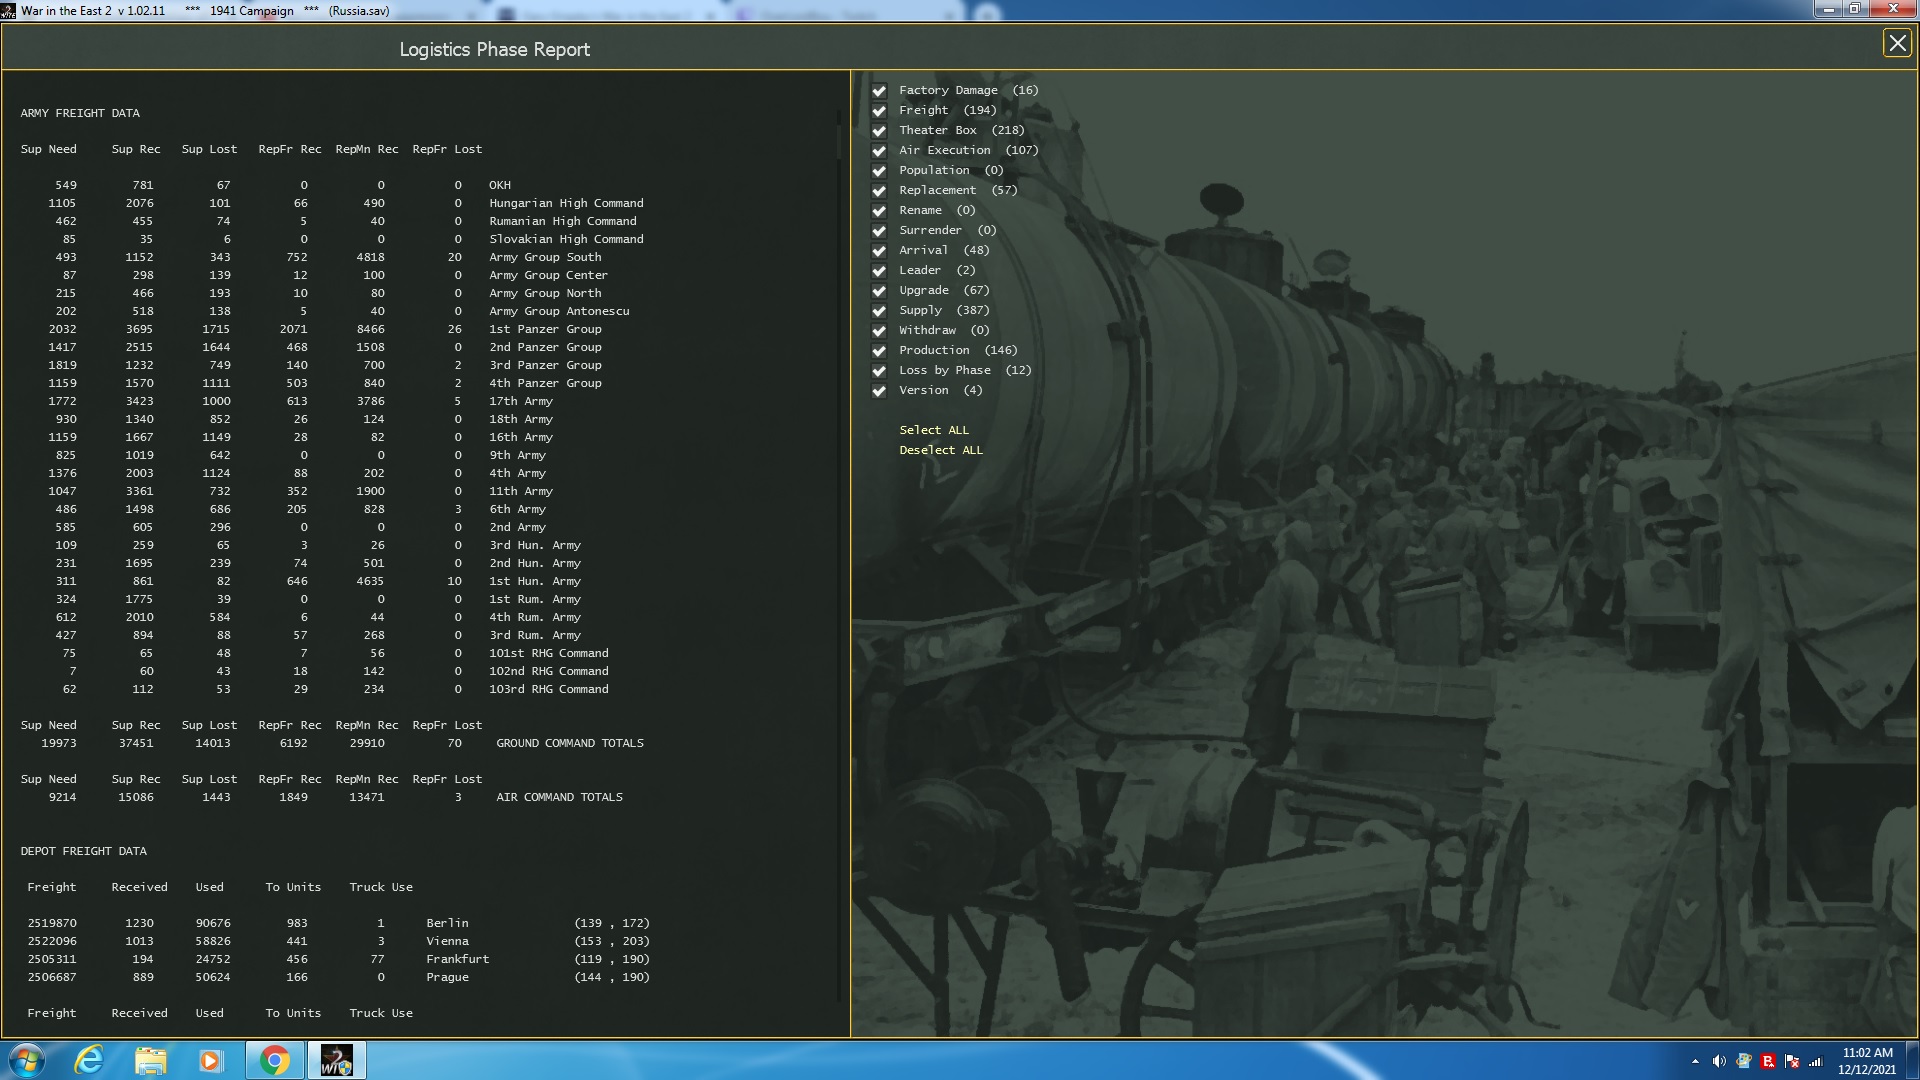Open Windows Explorer folder icon in taskbar
The height and width of the screenshot is (1080, 1920).
coord(150,1060)
